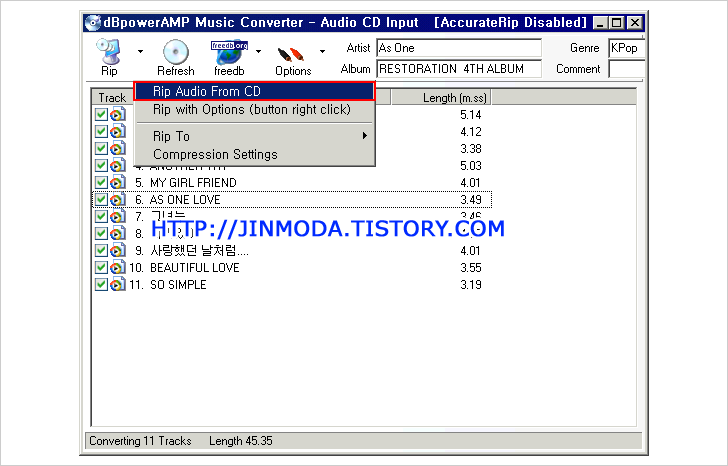This screenshot has width=728, height=466.
Task: Click the Genre field KPop
Action: [627, 48]
